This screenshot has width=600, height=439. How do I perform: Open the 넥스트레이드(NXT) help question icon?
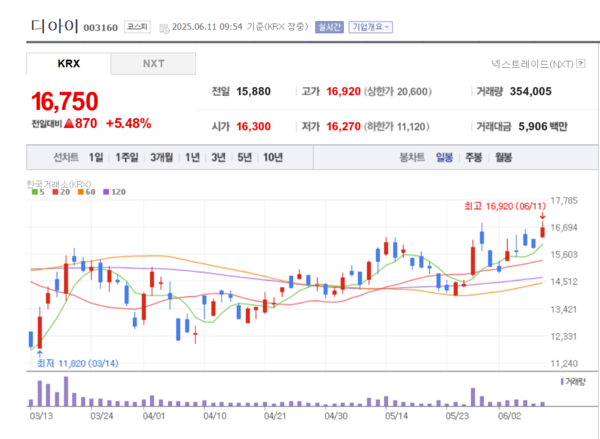click(x=581, y=64)
